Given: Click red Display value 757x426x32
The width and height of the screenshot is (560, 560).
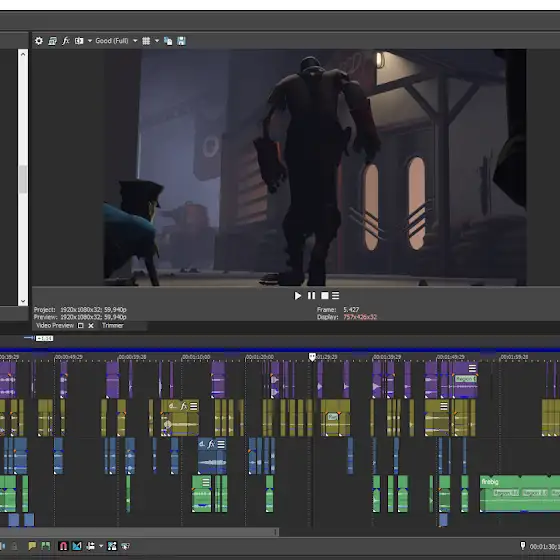Looking at the screenshot, I should pyautogui.click(x=360, y=317).
